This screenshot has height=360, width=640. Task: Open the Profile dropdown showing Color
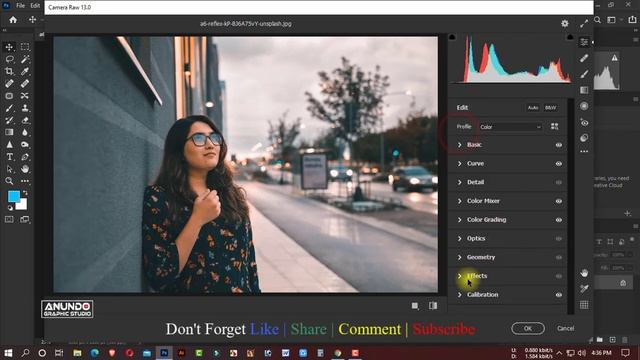point(511,127)
